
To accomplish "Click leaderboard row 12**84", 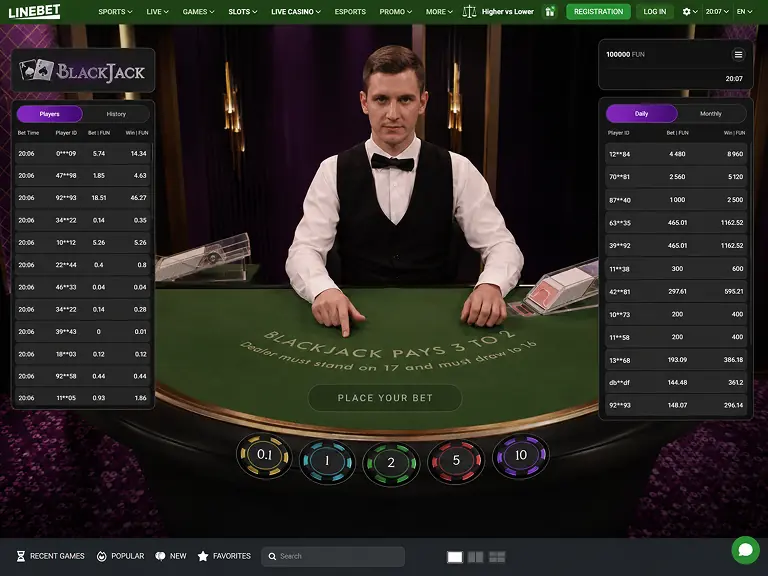I will (676, 154).
